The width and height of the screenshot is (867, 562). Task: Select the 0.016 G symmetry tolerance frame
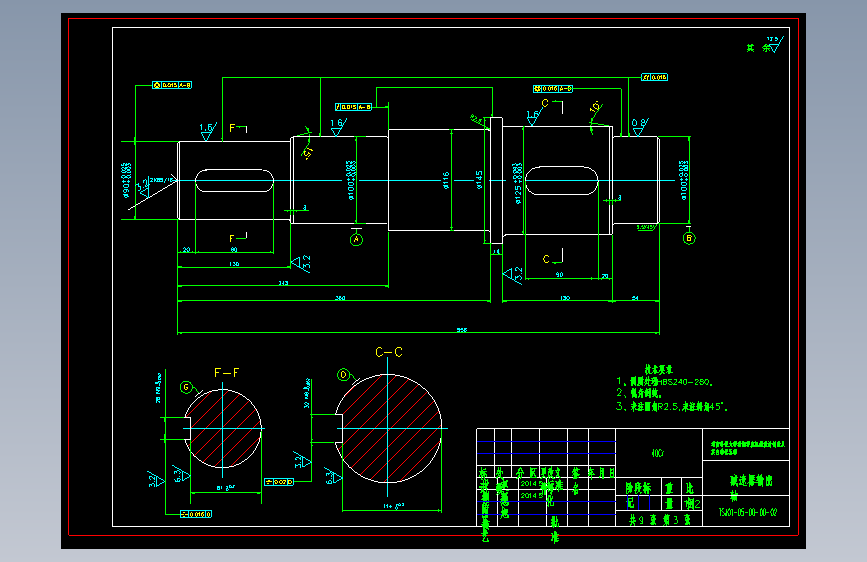click(196, 514)
